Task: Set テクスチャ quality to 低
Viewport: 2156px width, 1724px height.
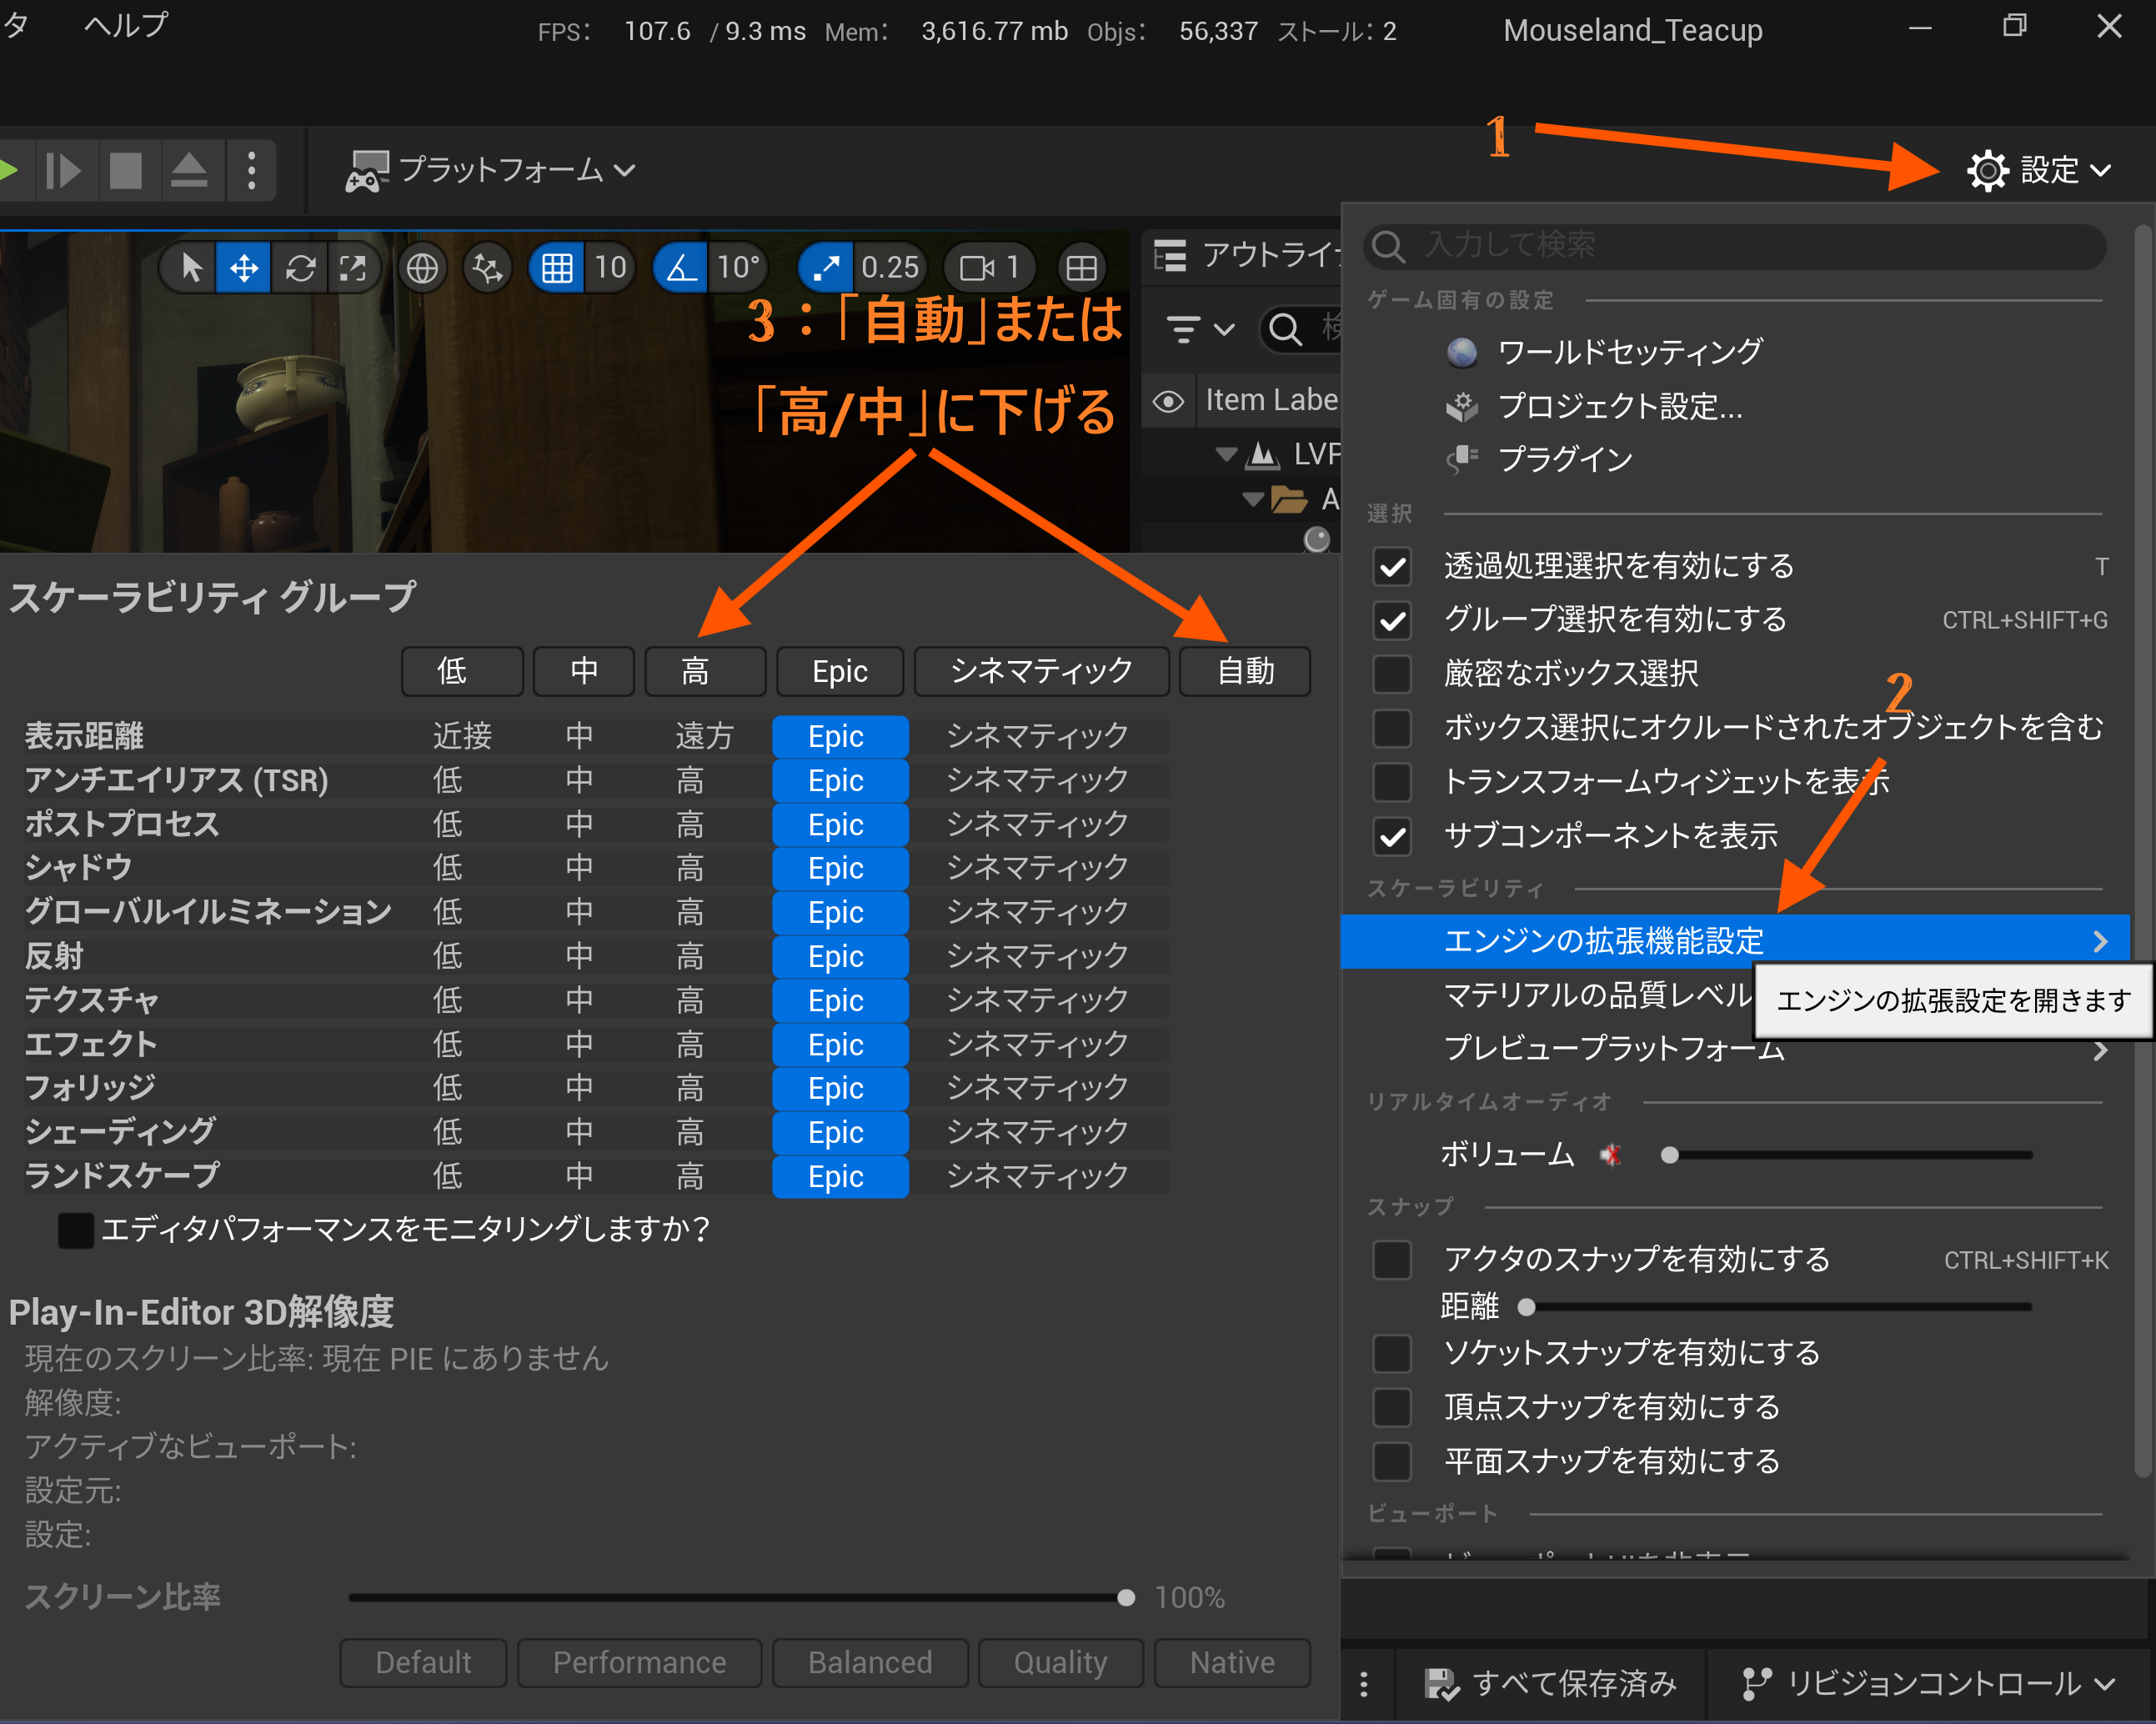Action: tap(447, 1001)
